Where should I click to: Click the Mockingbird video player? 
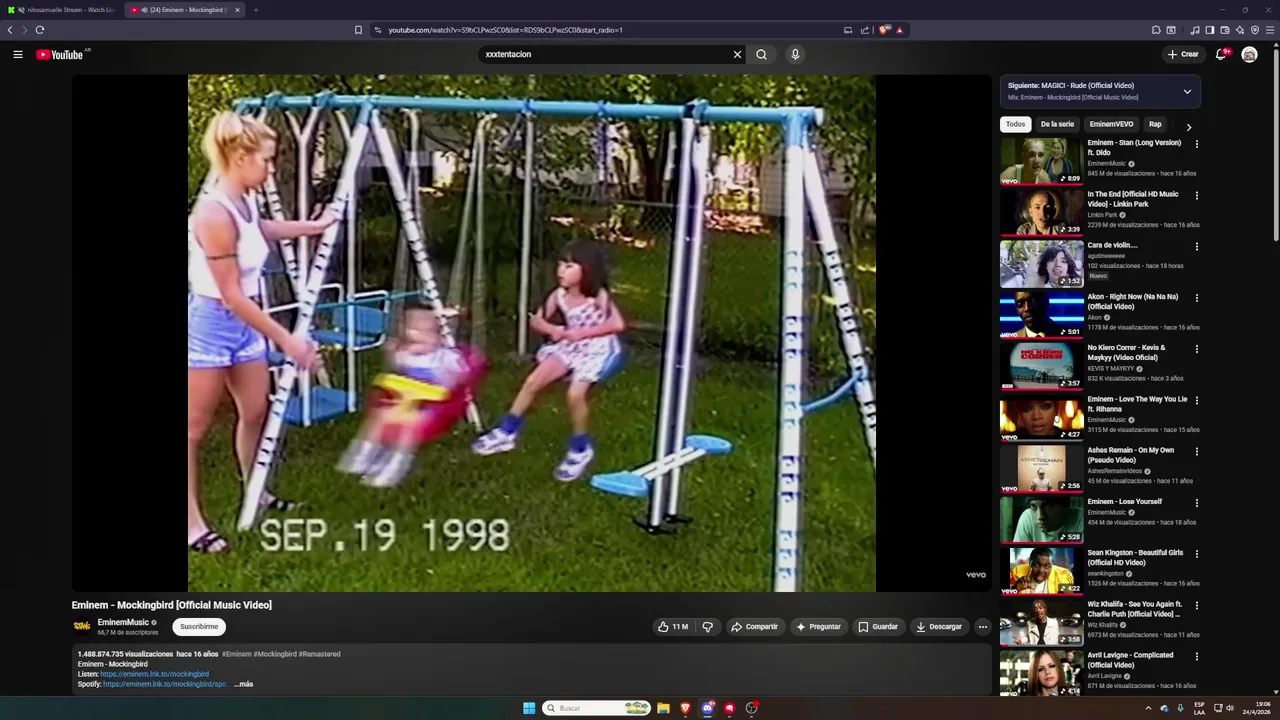(x=531, y=333)
